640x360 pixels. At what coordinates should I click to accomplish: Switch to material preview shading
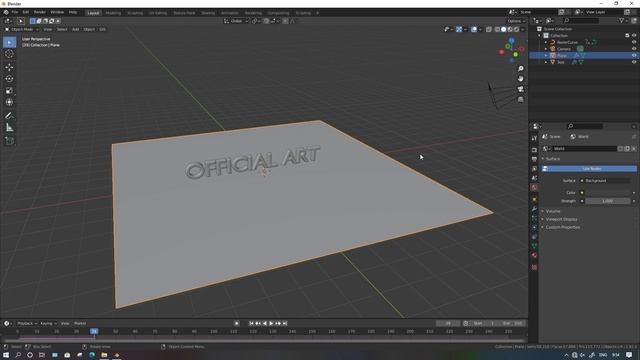(x=510, y=29)
